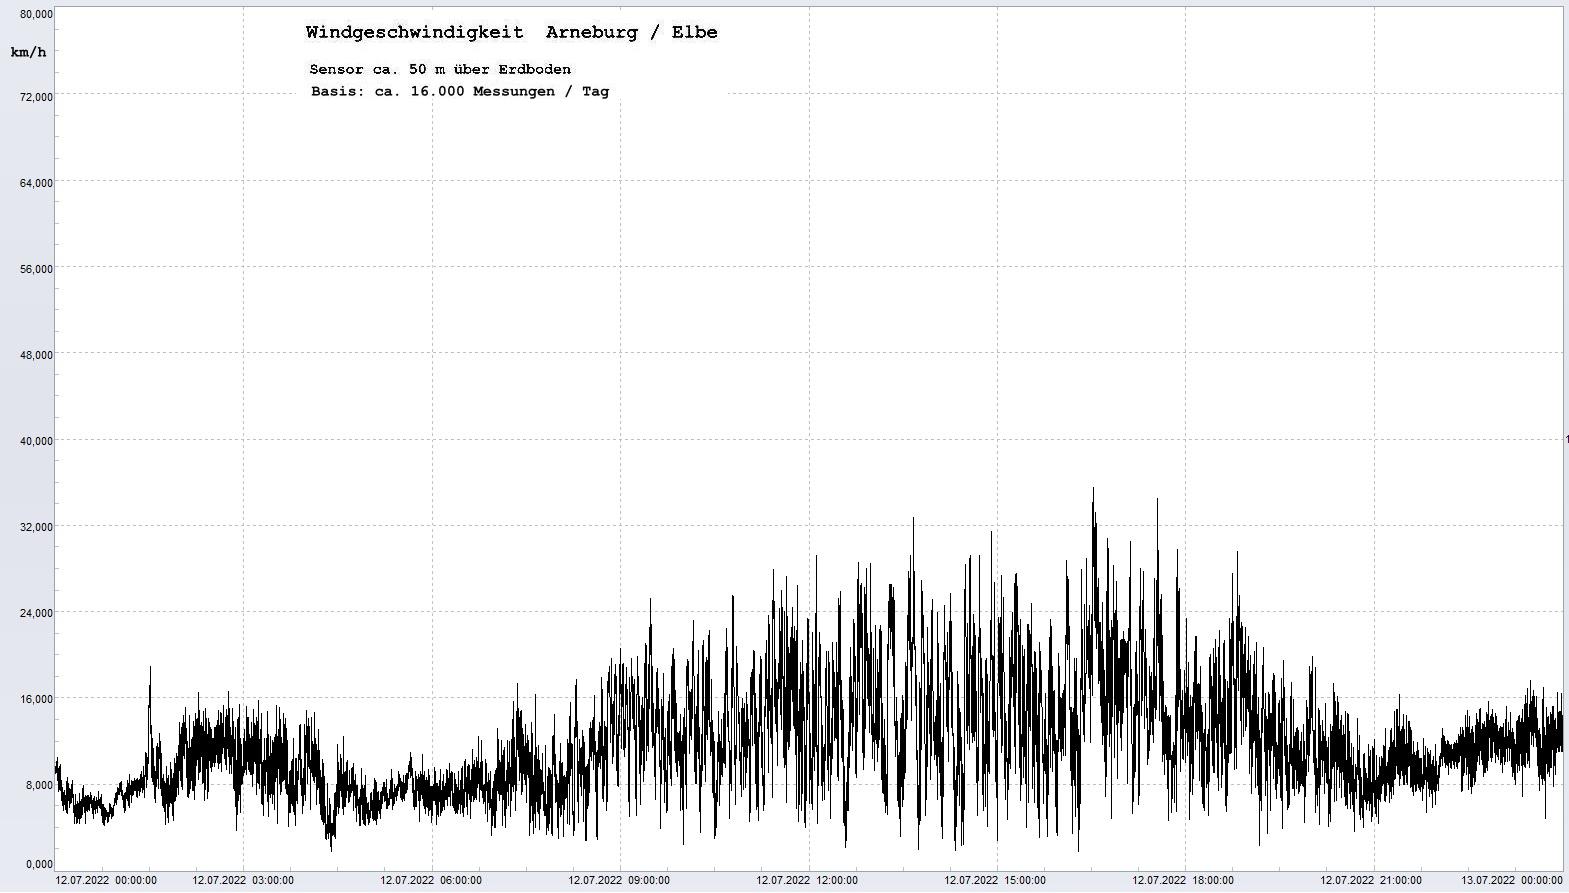
Task: Click the 64,000 y-axis label
Action: (x=36, y=183)
